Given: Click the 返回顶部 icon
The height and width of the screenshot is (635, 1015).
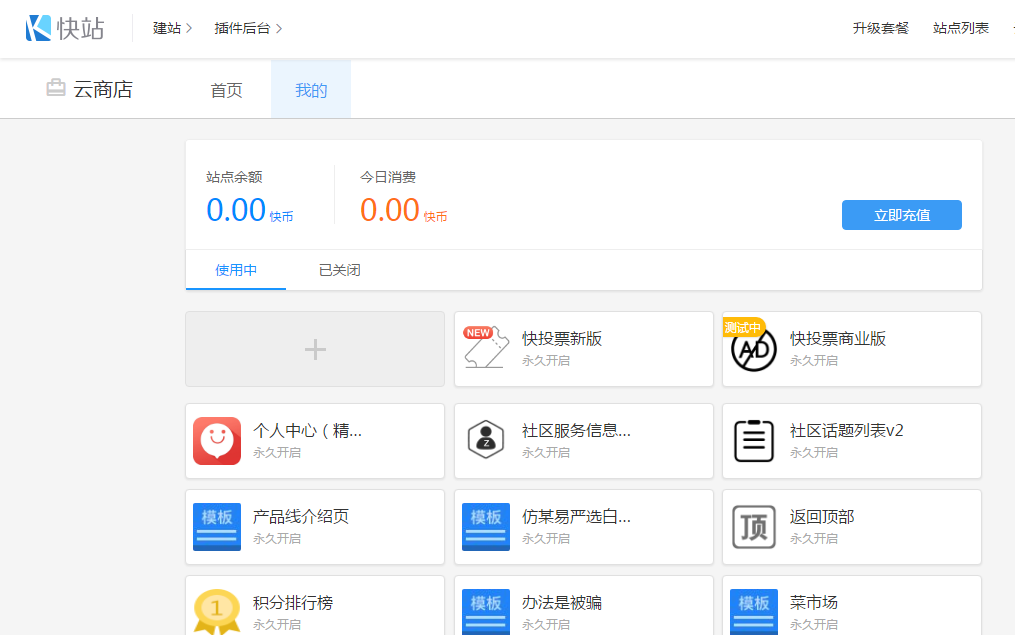Looking at the screenshot, I should pyautogui.click(x=754, y=527).
